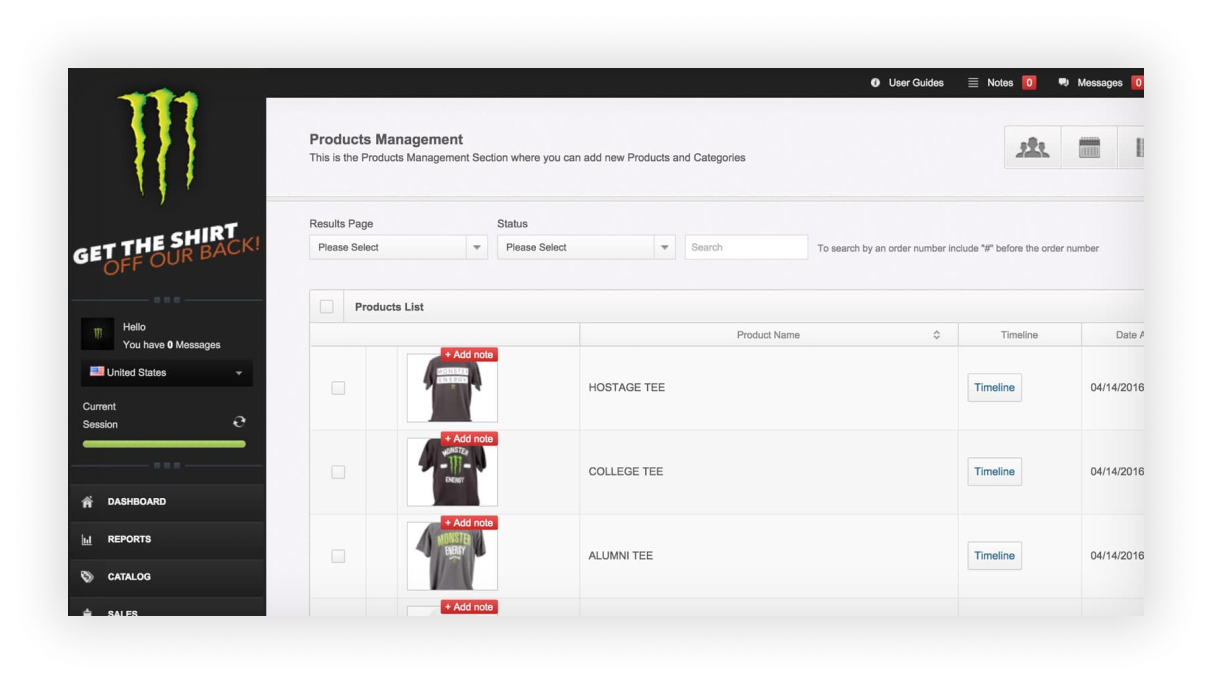
Task: Add note to ALUMNI TEE product
Action: point(469,523)
